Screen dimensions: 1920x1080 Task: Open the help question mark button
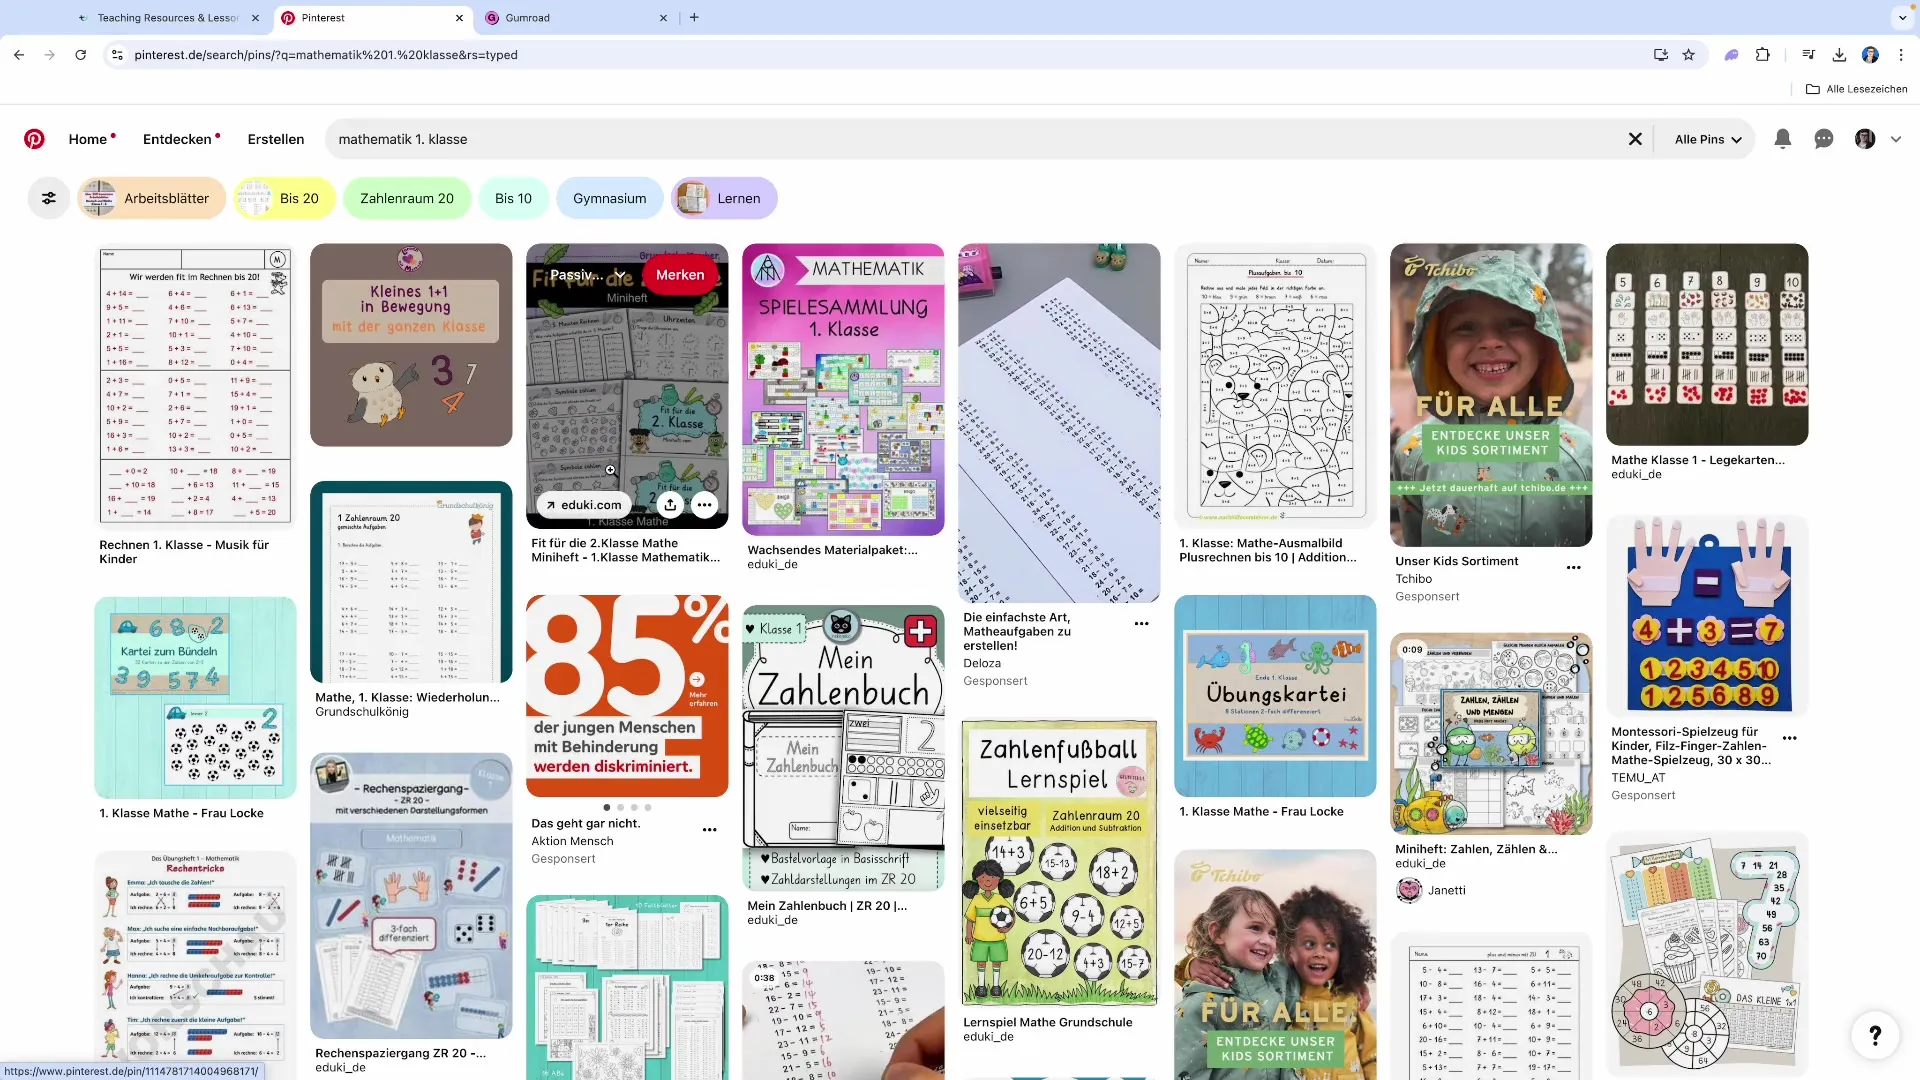[1875, 1035]
